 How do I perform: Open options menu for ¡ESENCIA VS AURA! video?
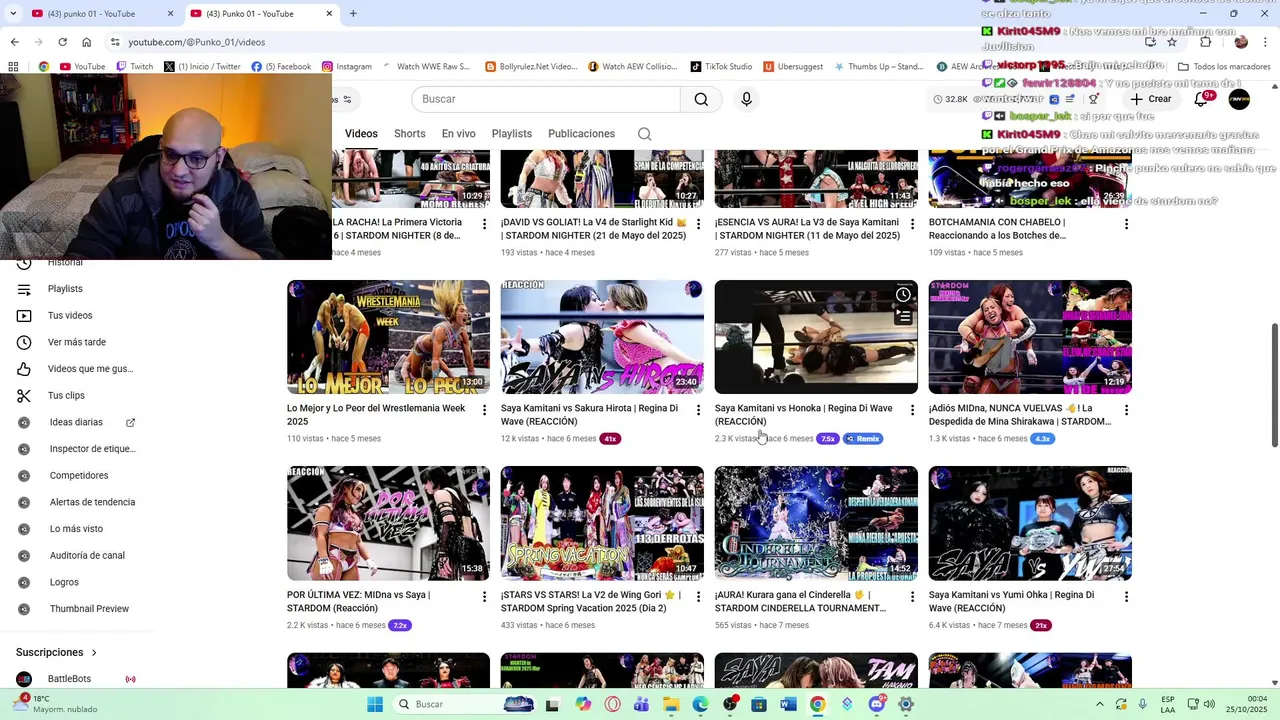912,224
